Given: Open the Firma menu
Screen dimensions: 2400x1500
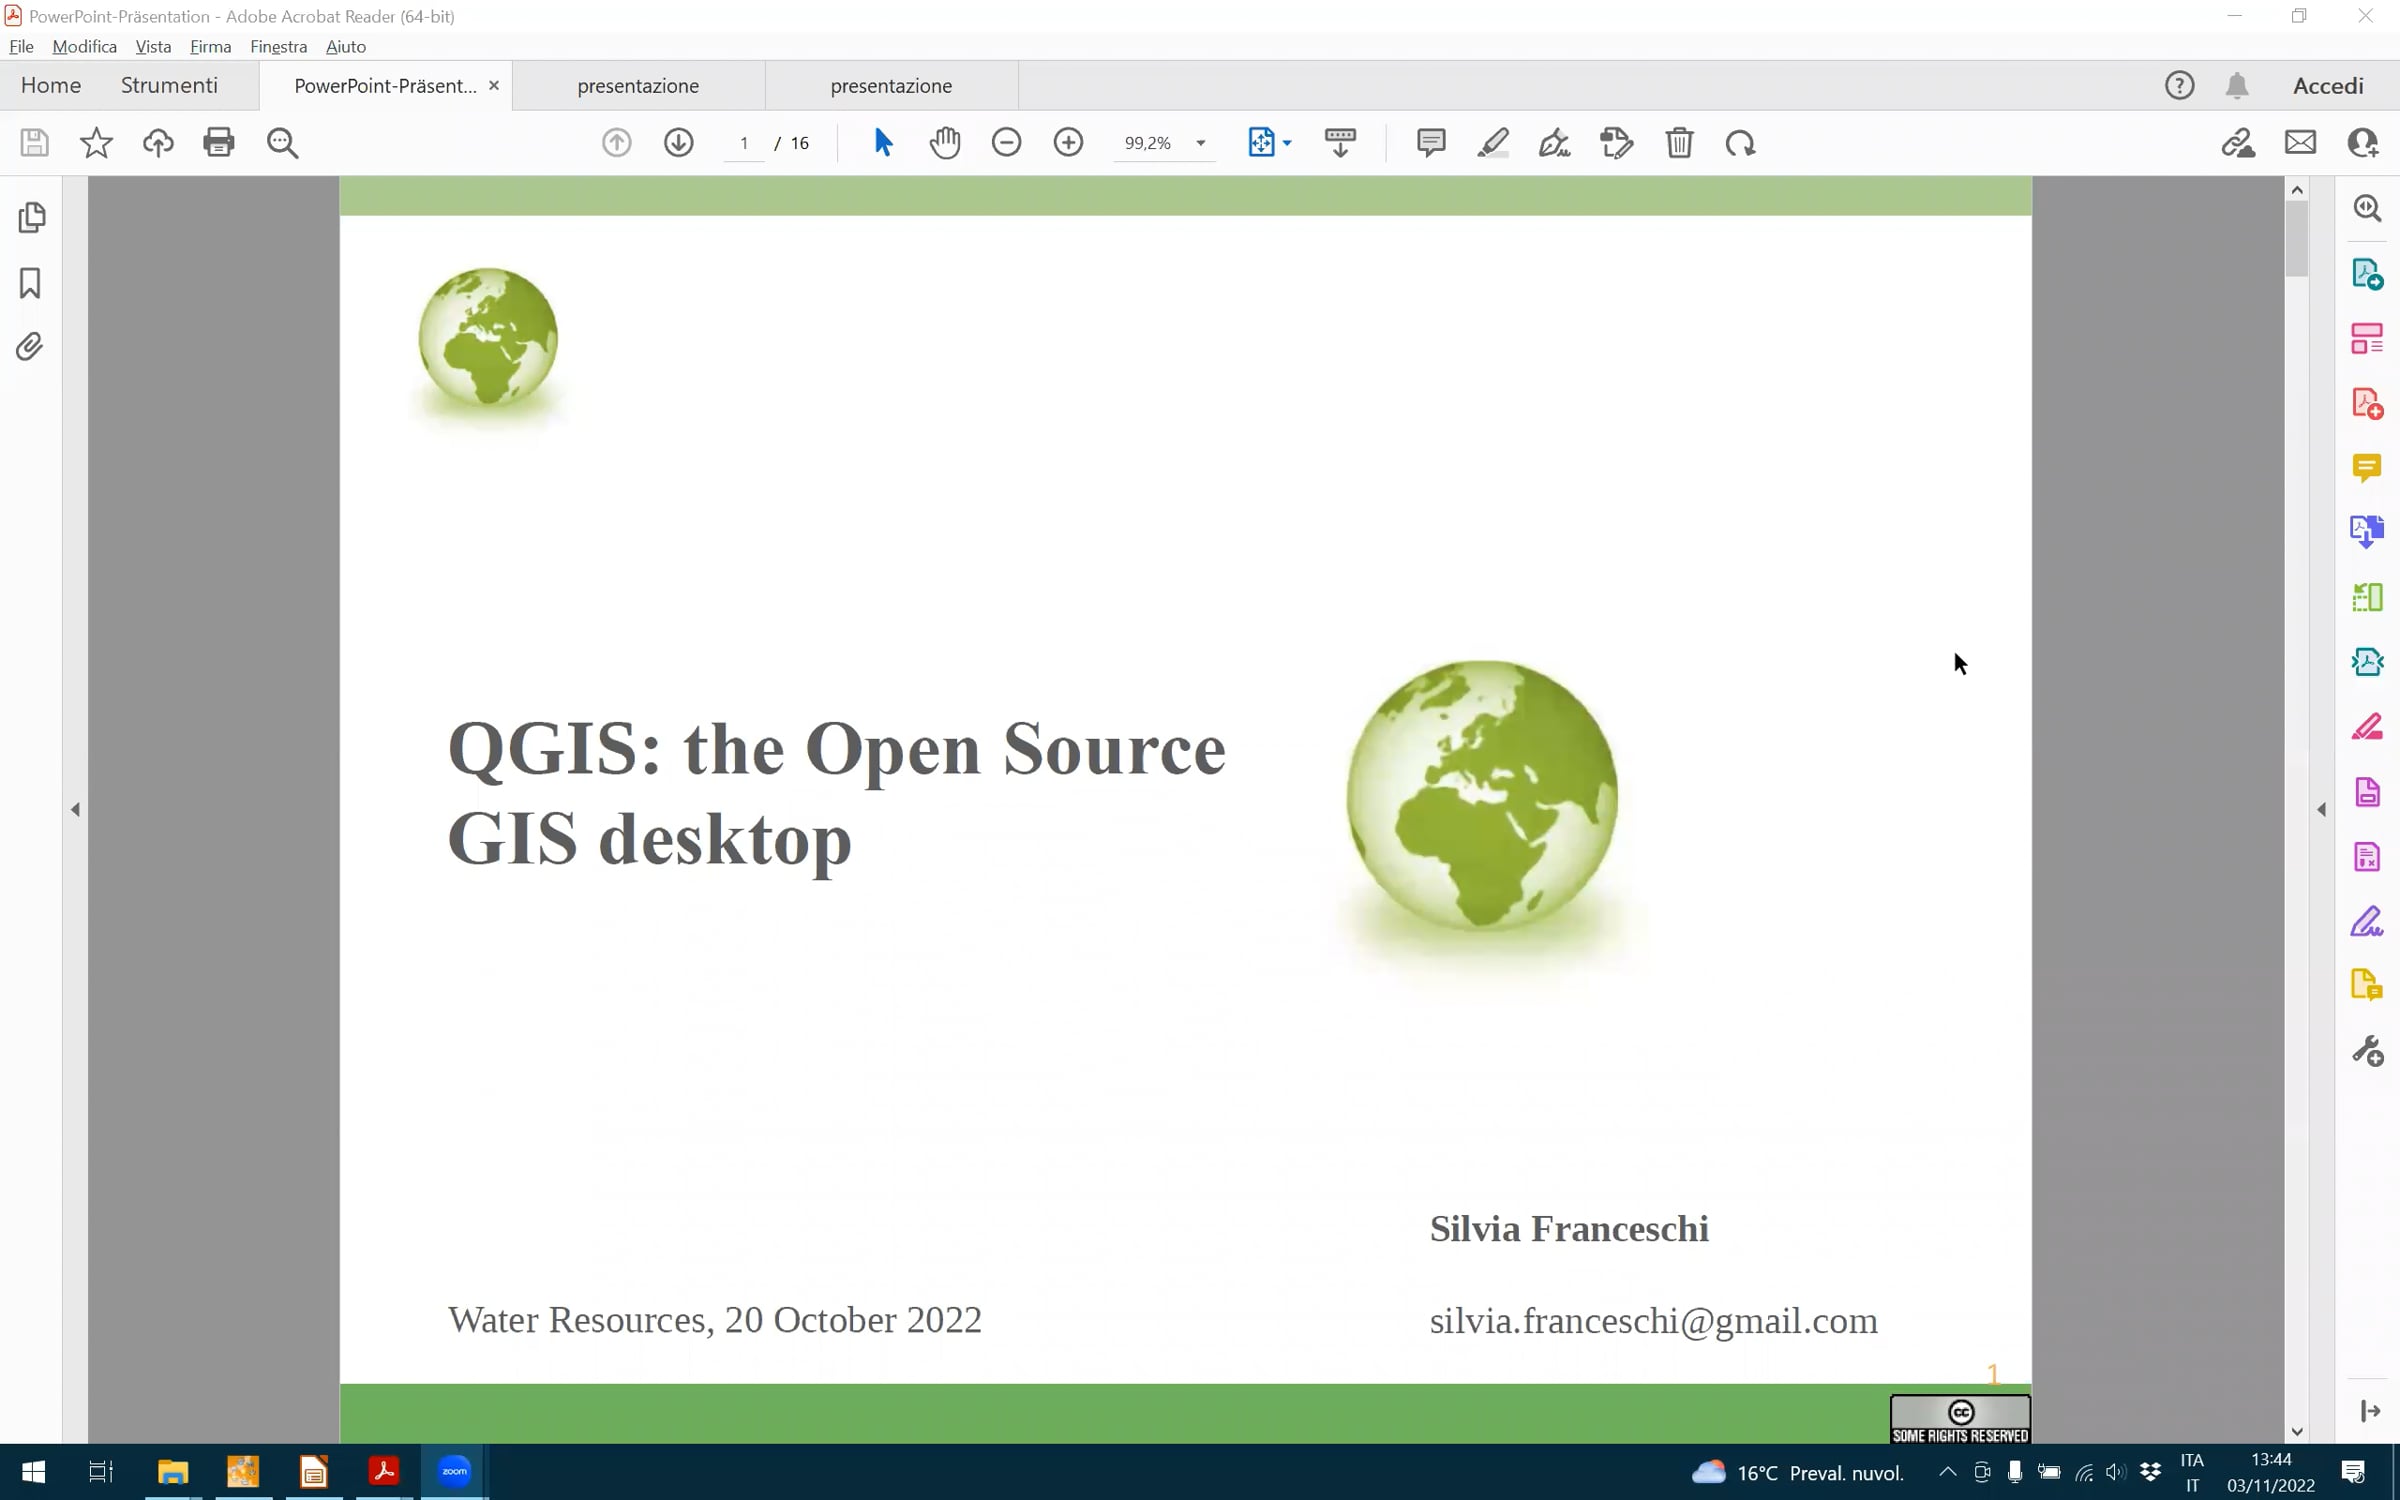Looking at the screenshot, I should (x=210, y=46).
